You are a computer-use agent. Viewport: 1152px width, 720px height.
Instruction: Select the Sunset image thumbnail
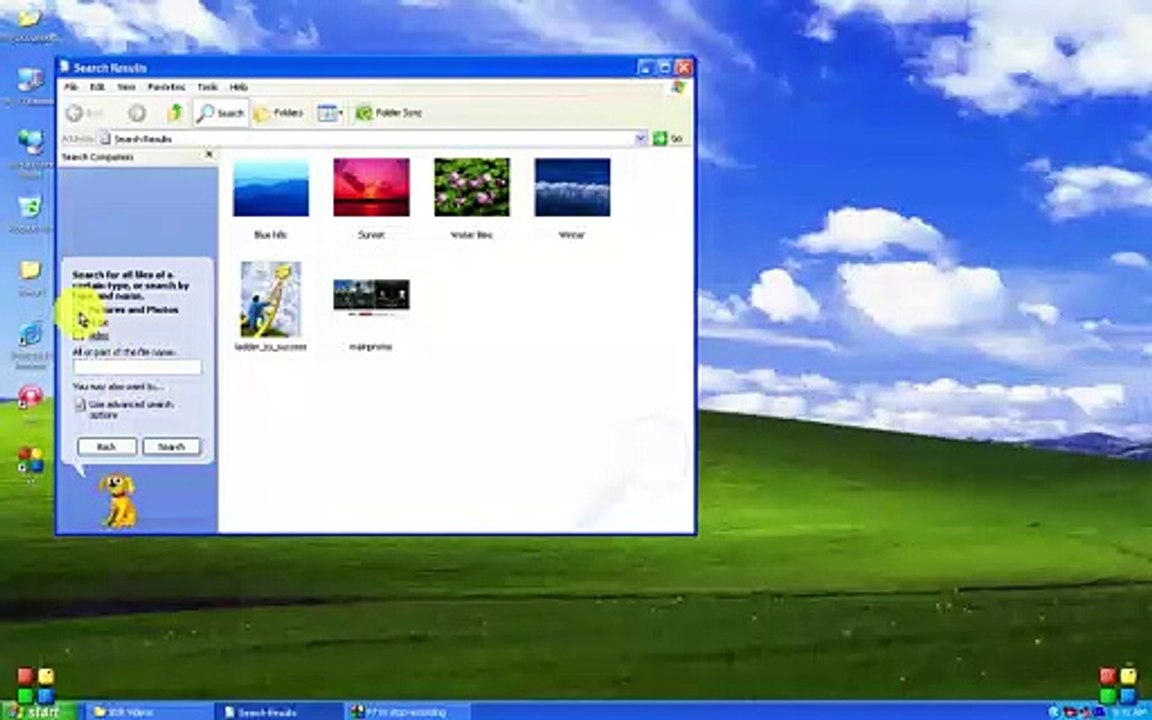[371, 187]
